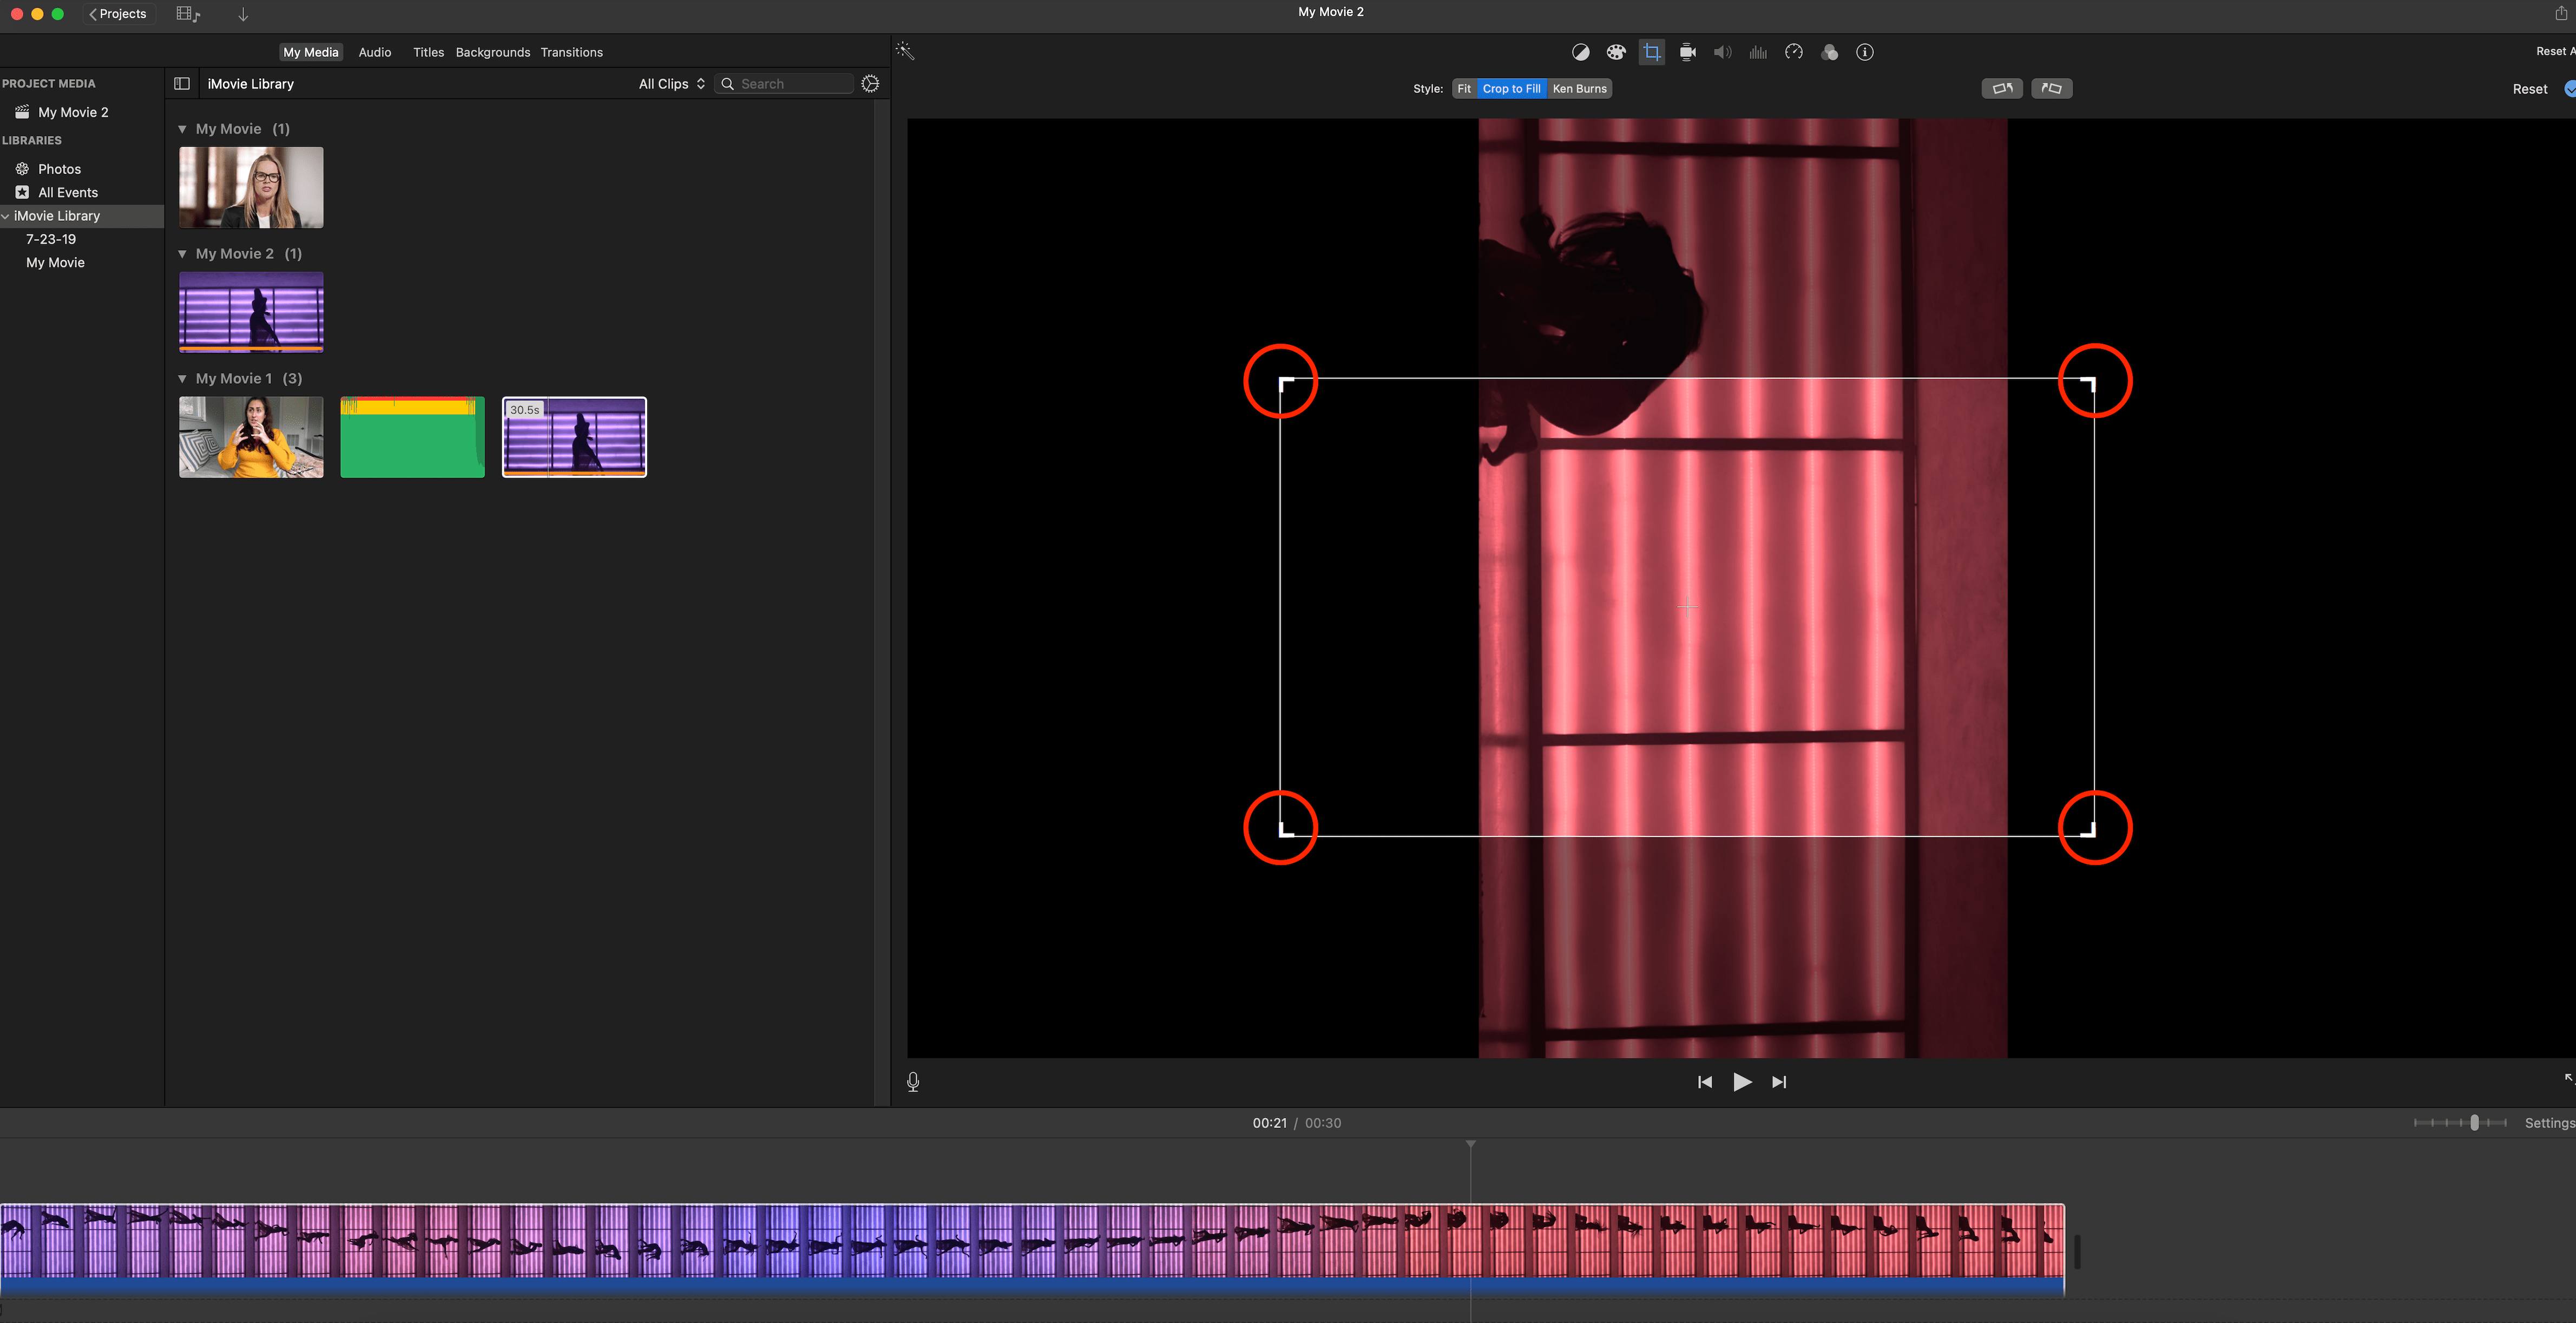Switch to the Audio tab
The height and width of the screenshot is (1323, 2576).
pos(375,52)
